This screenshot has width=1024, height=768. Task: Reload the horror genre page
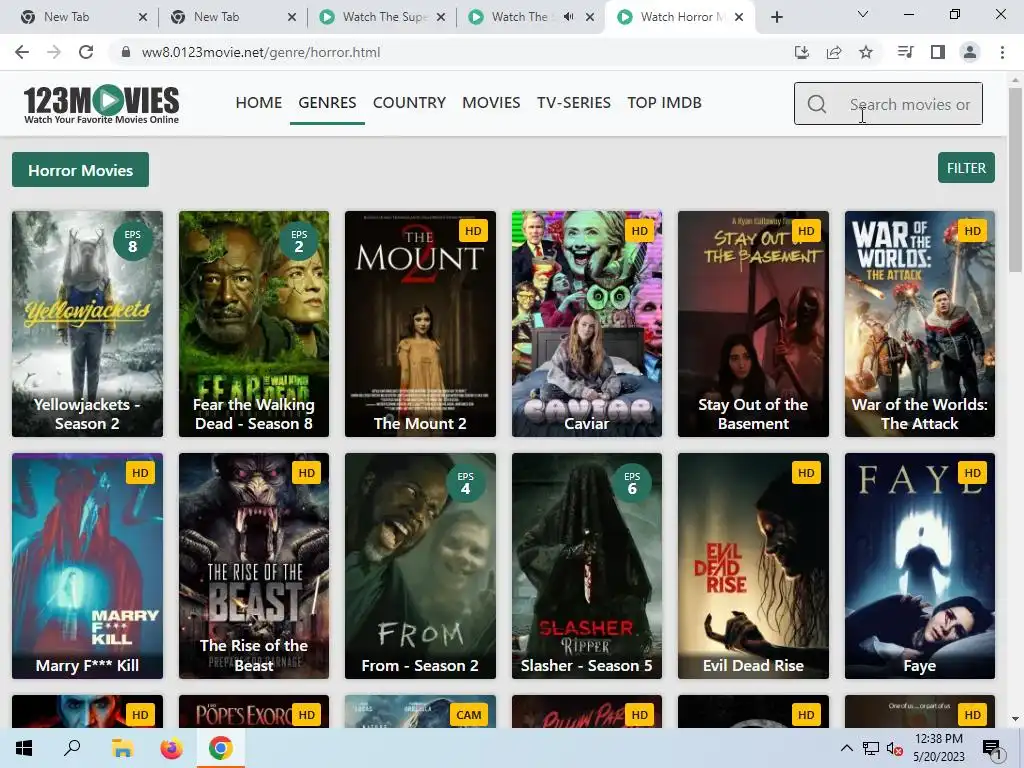click(x=86, y=52)
